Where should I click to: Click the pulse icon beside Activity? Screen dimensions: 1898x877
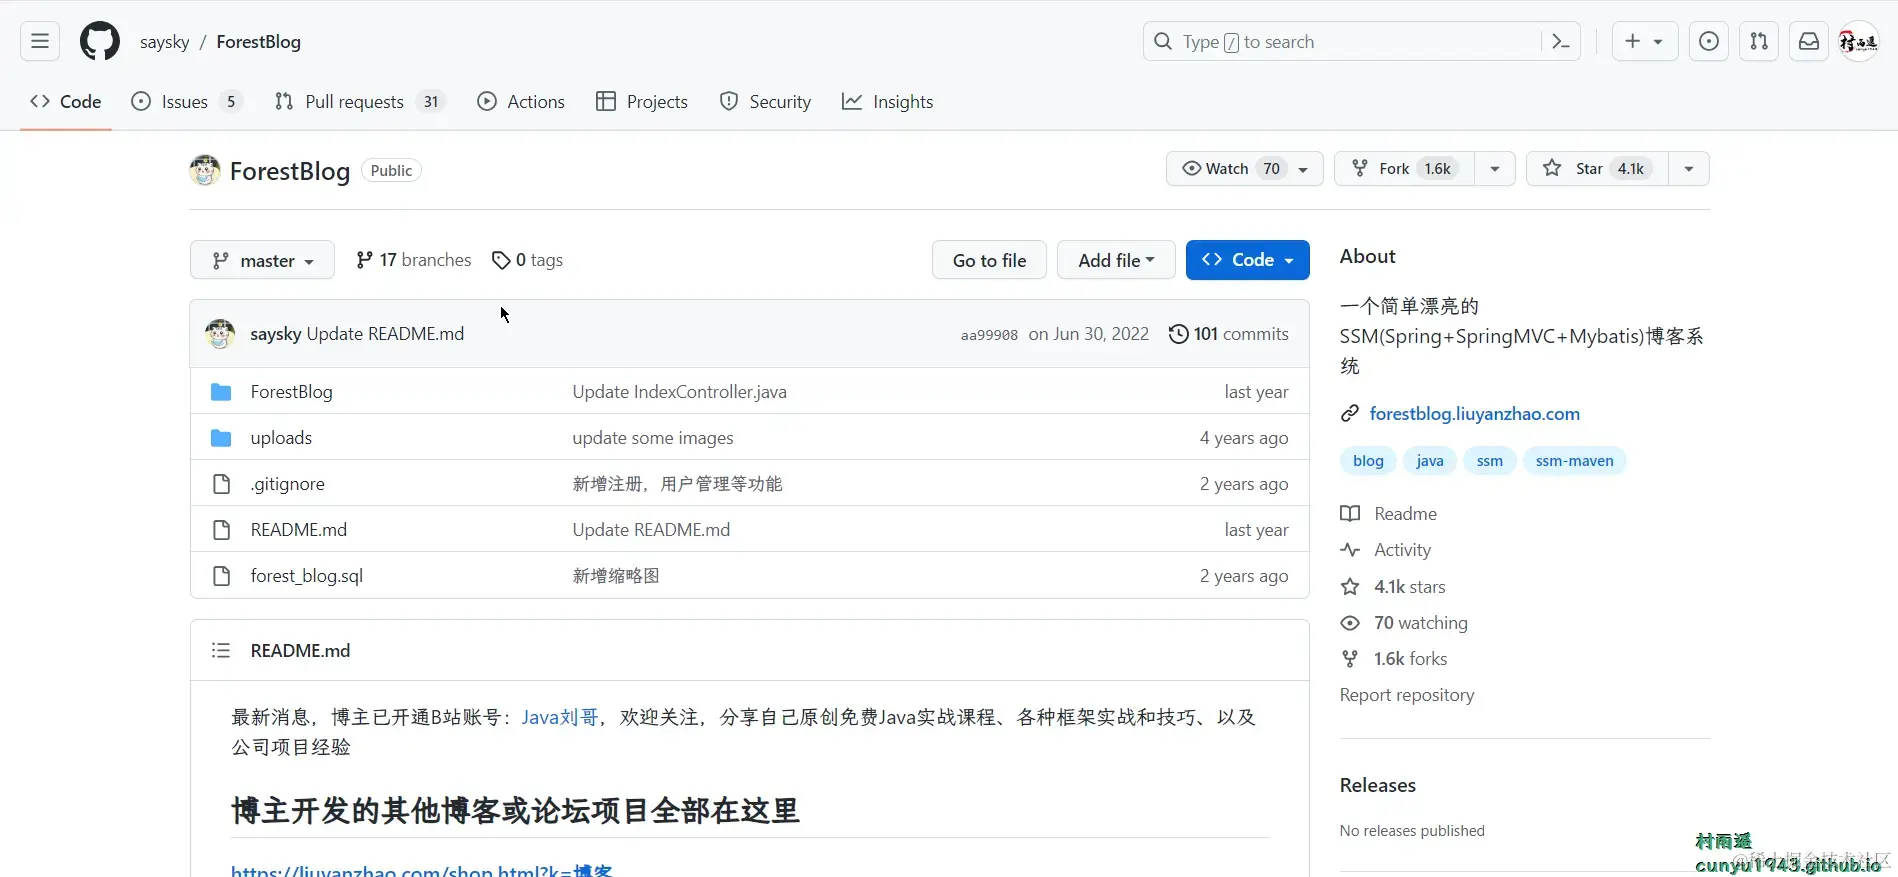coord(1350,550)
